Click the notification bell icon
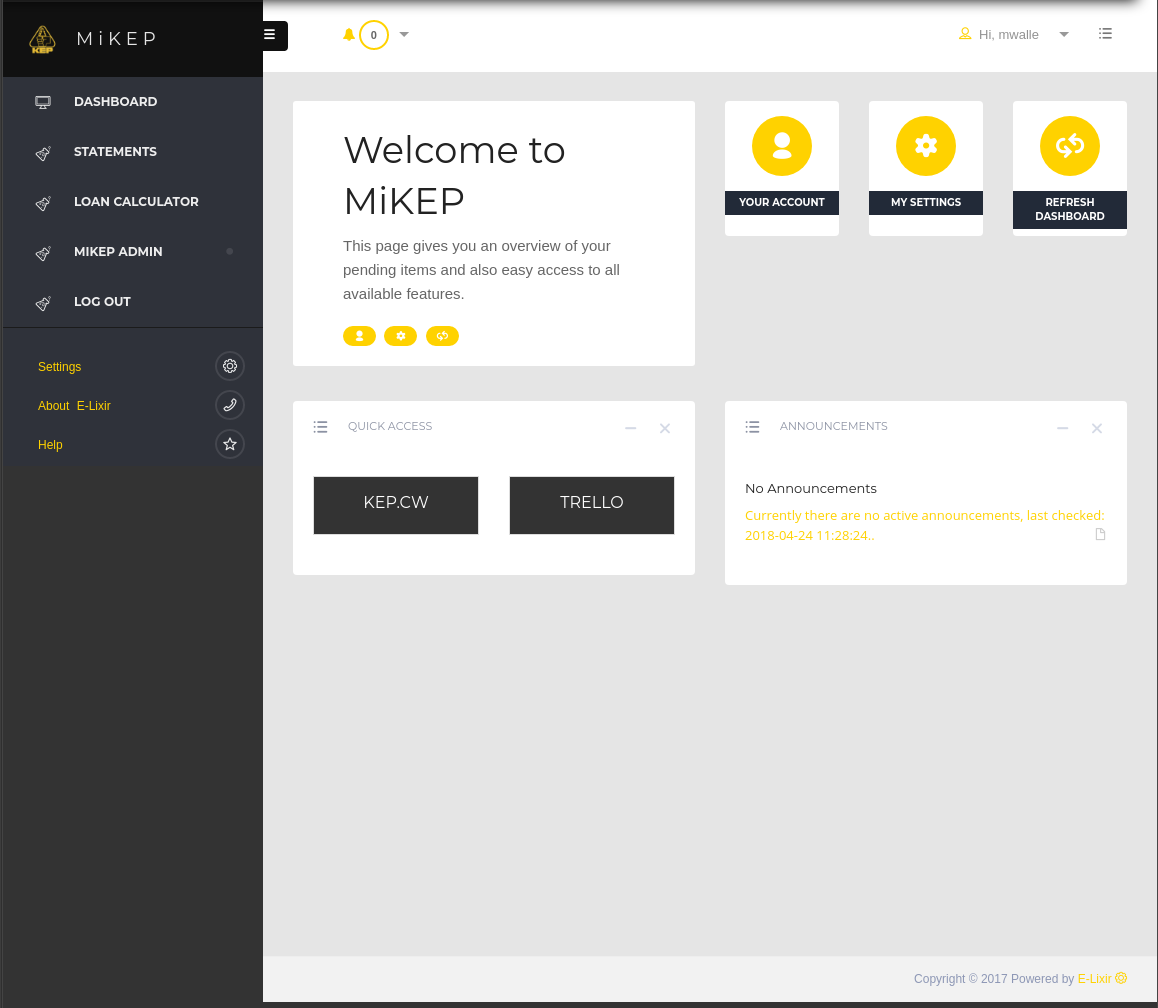The height and width of the screenshot is (1008, 1158). pyautogui.click(x=349, y=35)
